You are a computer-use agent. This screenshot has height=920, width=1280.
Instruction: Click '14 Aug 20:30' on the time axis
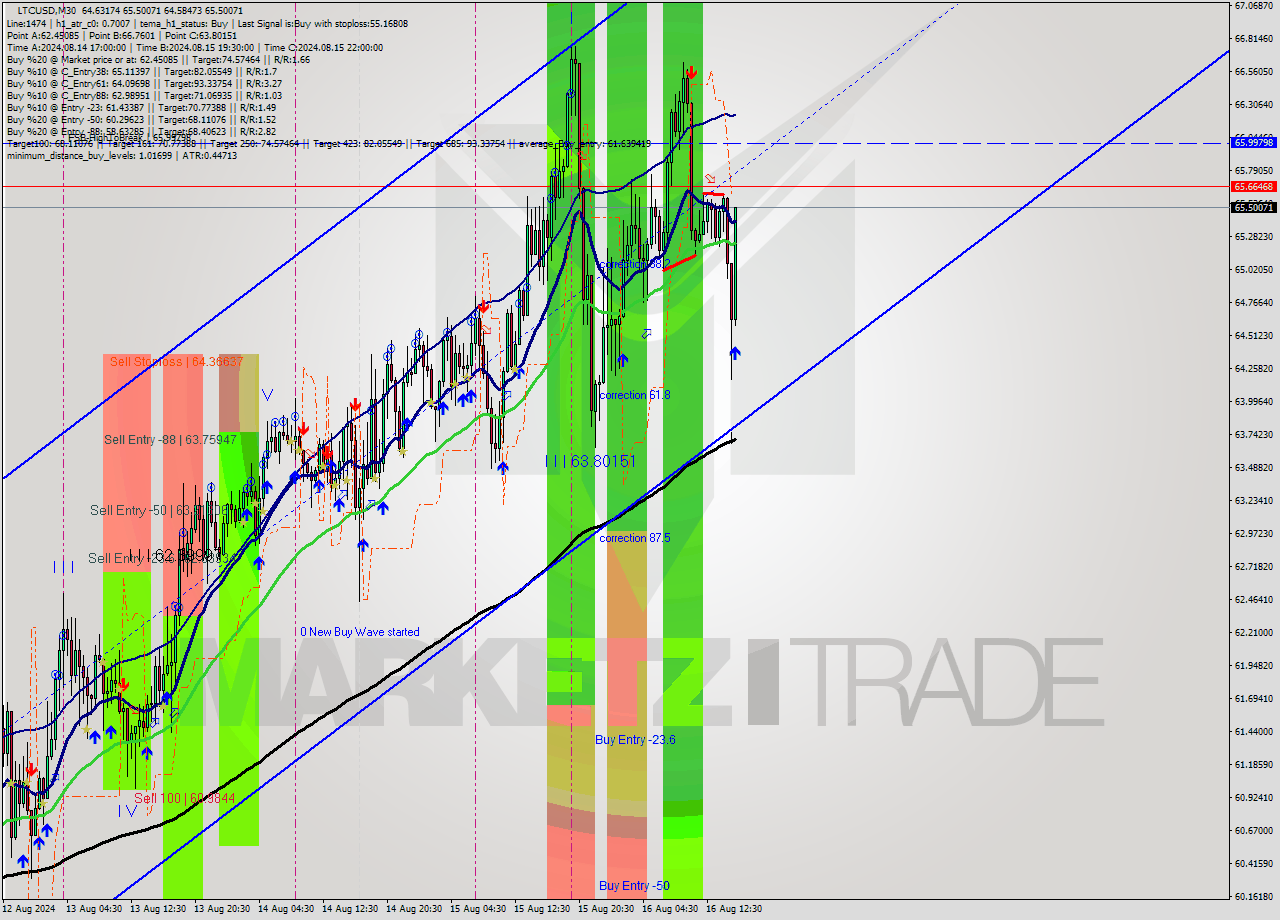click(x=414, y=909)
